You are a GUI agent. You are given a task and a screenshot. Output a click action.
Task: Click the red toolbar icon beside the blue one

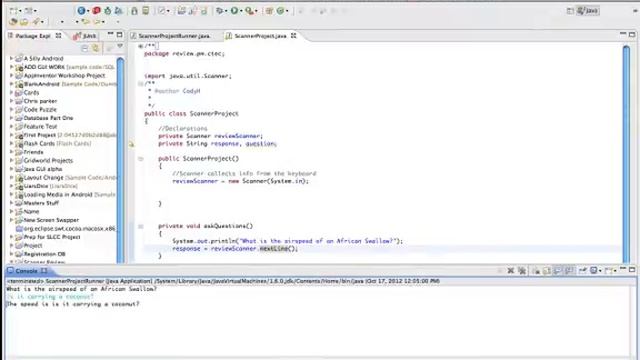click(x=96, y=11)
